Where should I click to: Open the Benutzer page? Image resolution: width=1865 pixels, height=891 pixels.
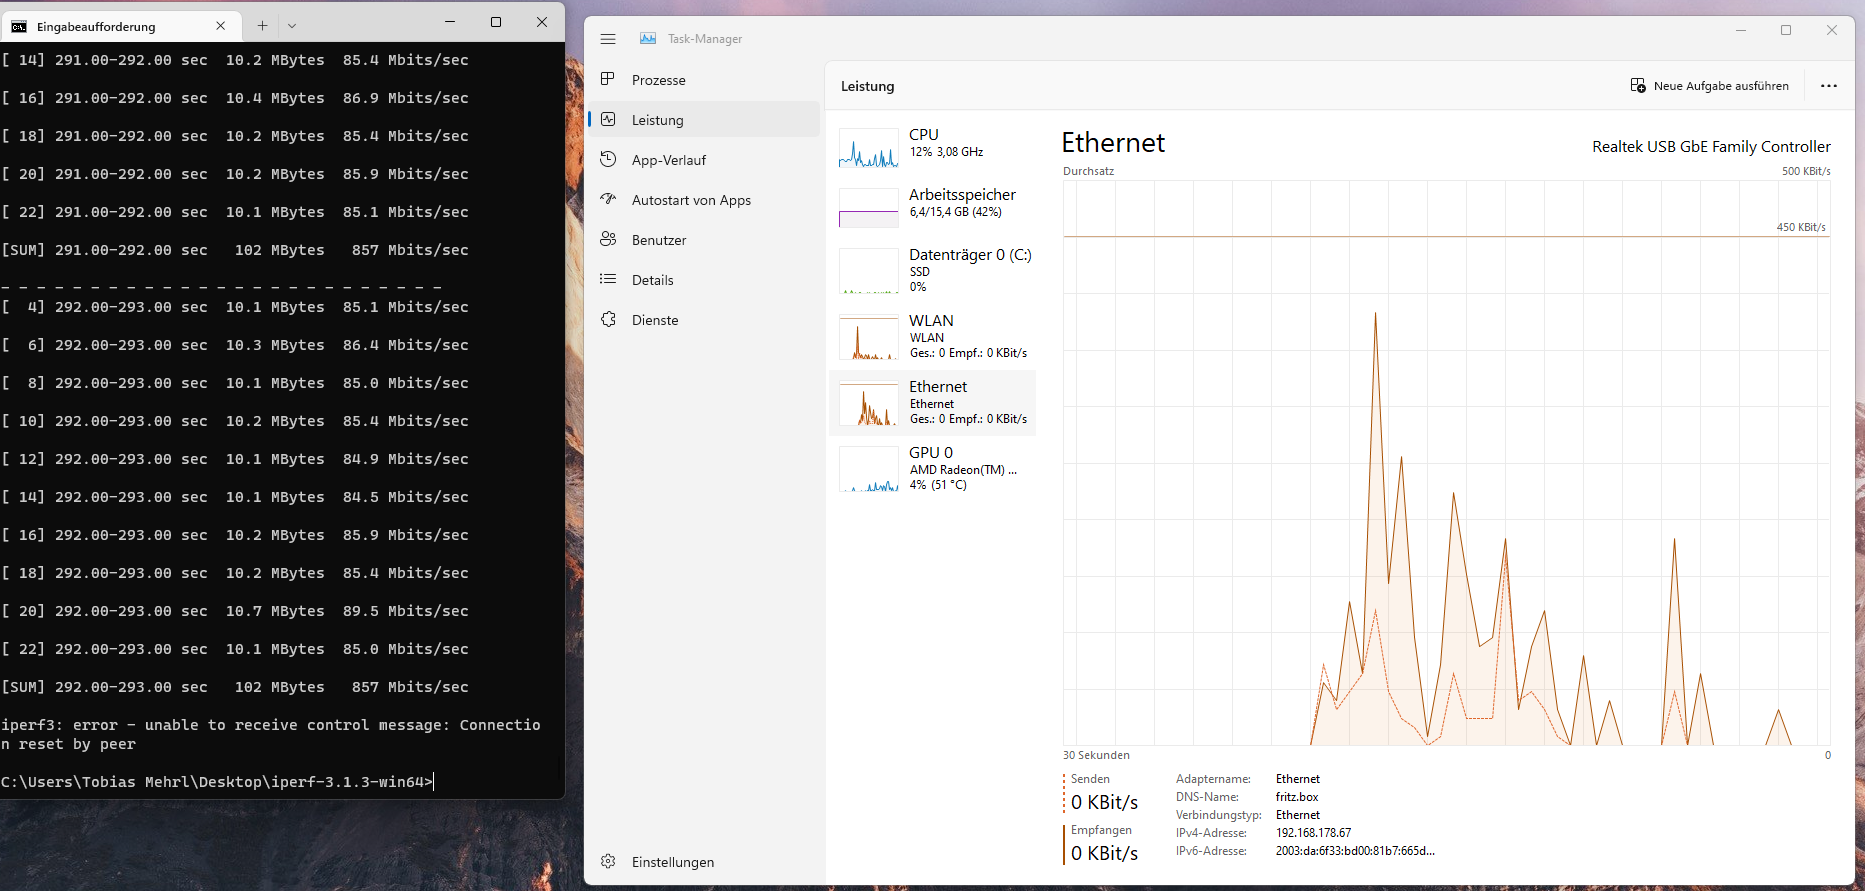[x=704, y=239]
